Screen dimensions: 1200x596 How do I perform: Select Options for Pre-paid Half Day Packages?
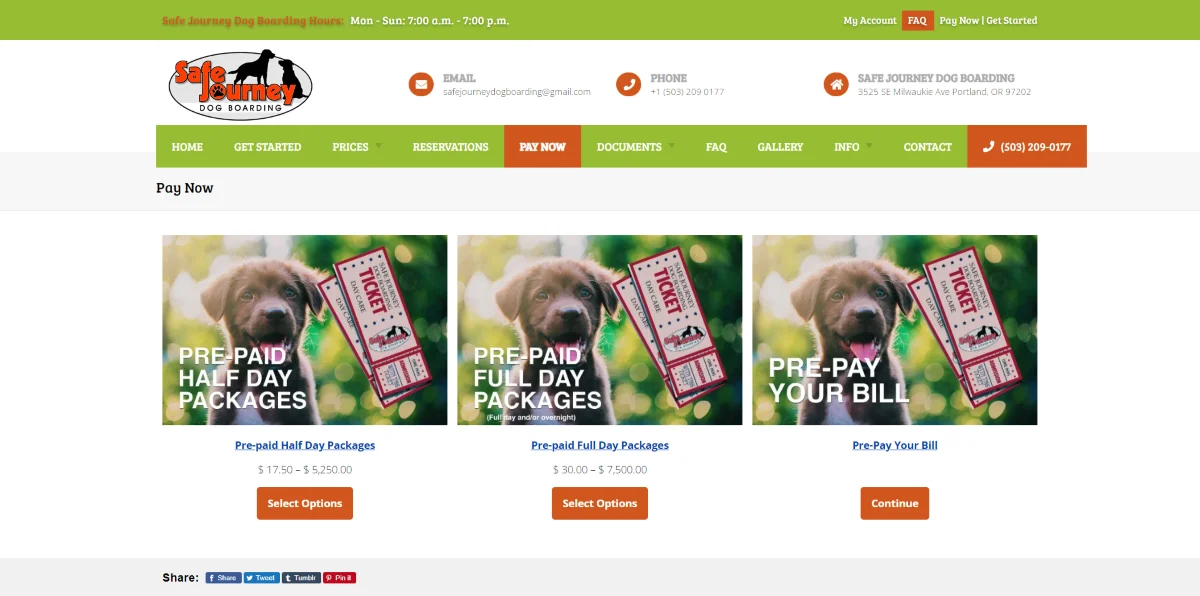pyautogui.click(x=305, y=503)
